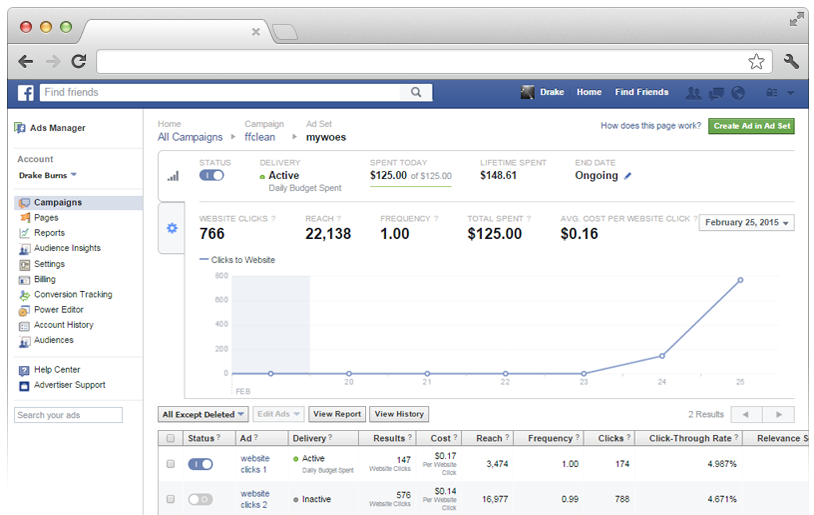814x515 pixels.
Task: Open the ffclean campaign breadcrumb
Action: pos(260,137)
